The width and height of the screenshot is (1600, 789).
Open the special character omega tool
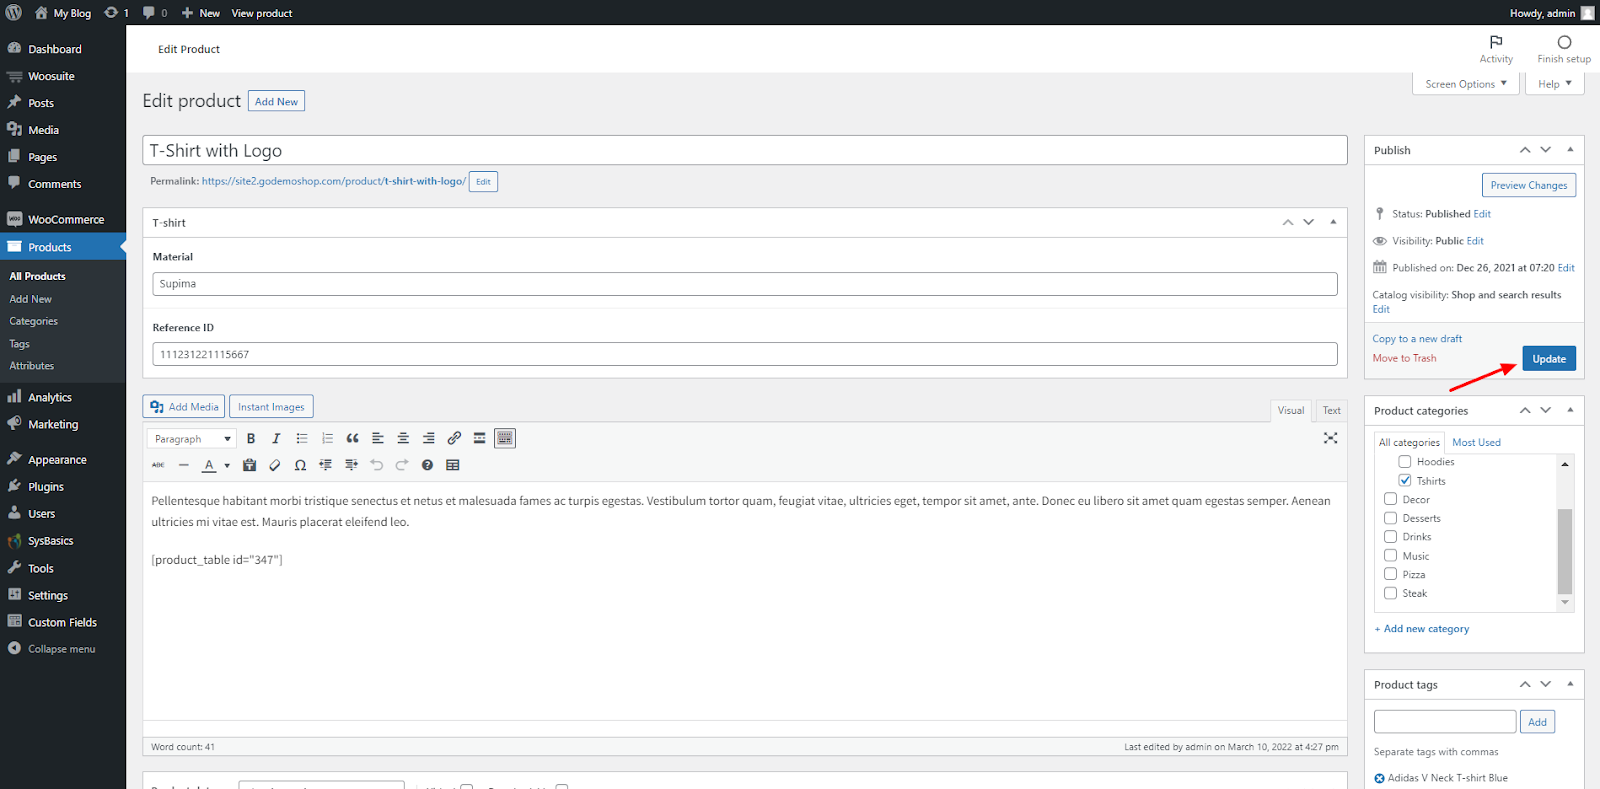click(x=300, y=465)
